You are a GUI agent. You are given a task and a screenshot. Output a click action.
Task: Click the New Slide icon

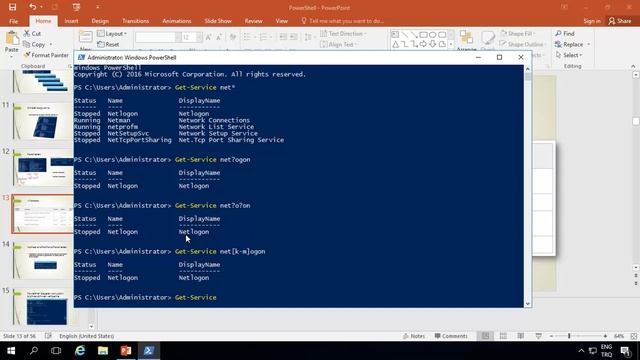85,37
